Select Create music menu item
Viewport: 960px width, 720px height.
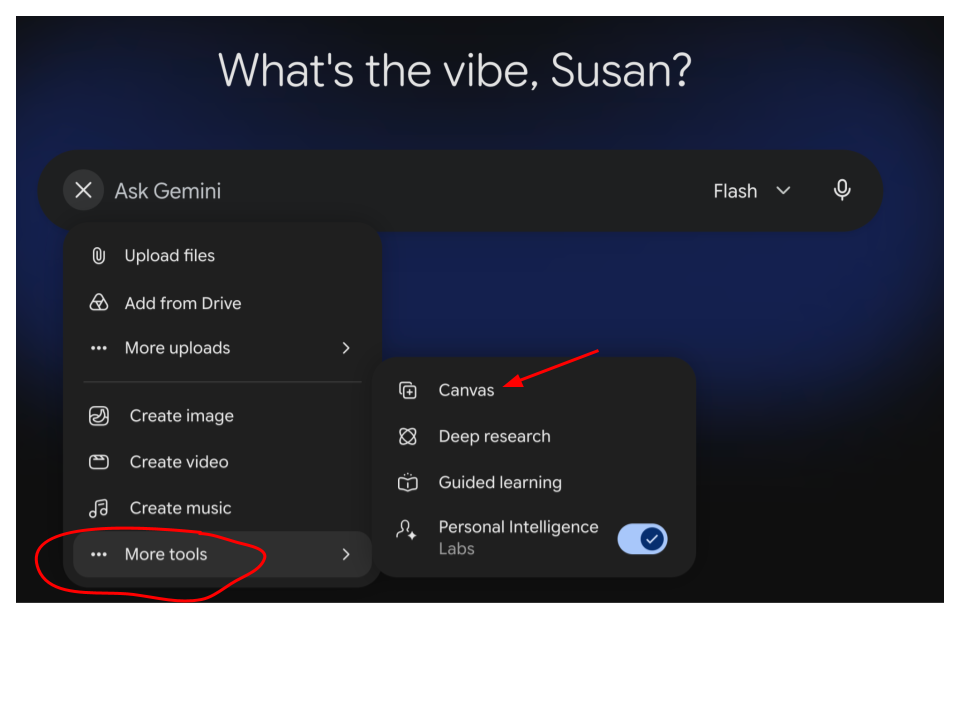(x=222, y=508)
